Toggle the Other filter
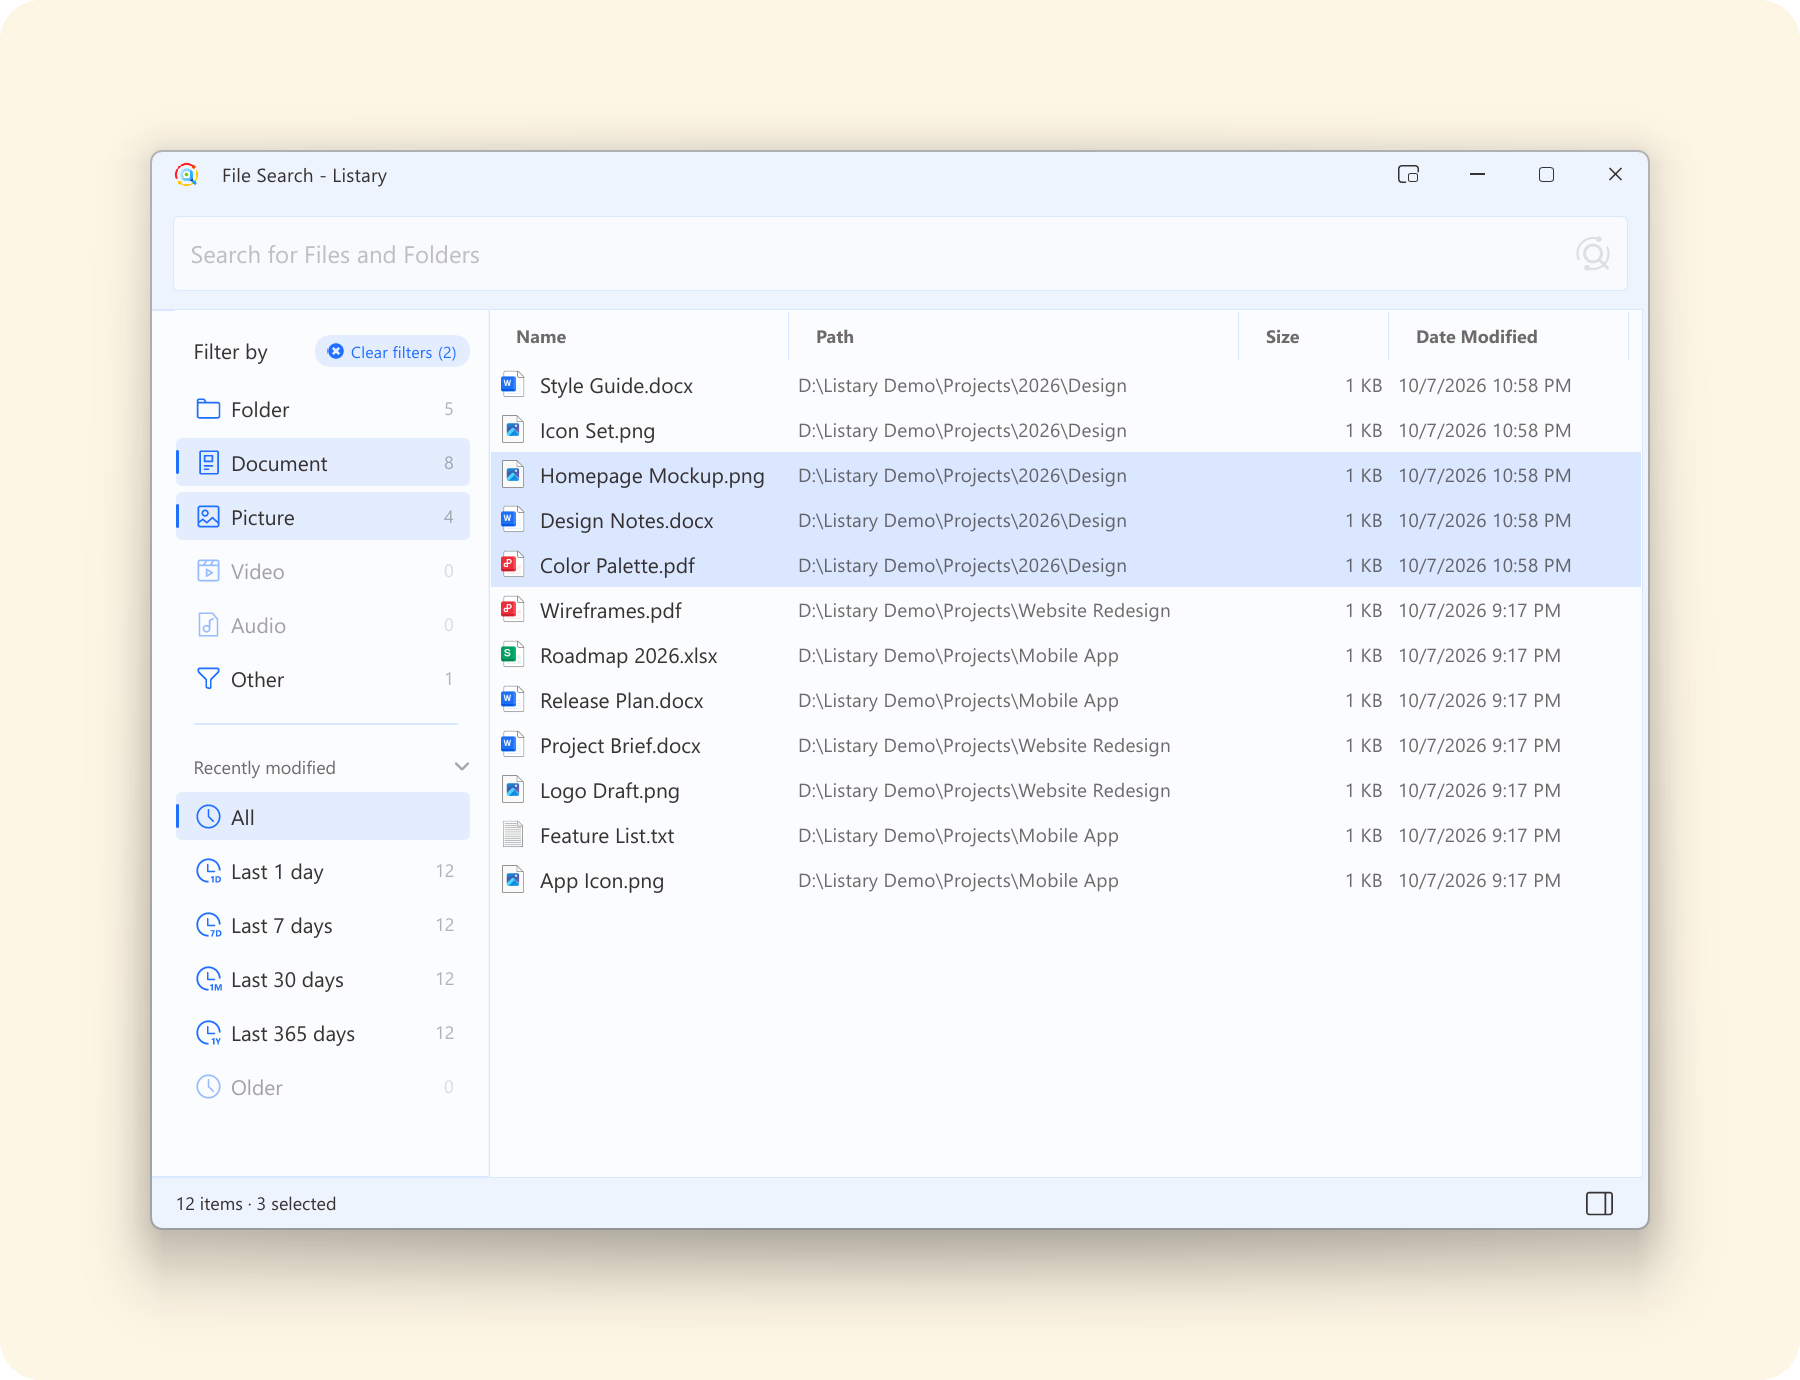 [x=323, y=679]
